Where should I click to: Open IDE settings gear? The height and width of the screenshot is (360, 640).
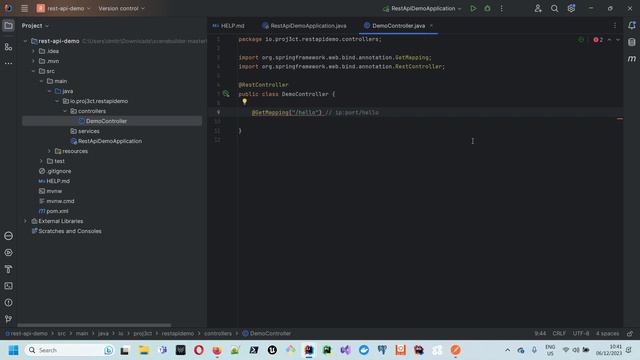(x=571, y=8)
